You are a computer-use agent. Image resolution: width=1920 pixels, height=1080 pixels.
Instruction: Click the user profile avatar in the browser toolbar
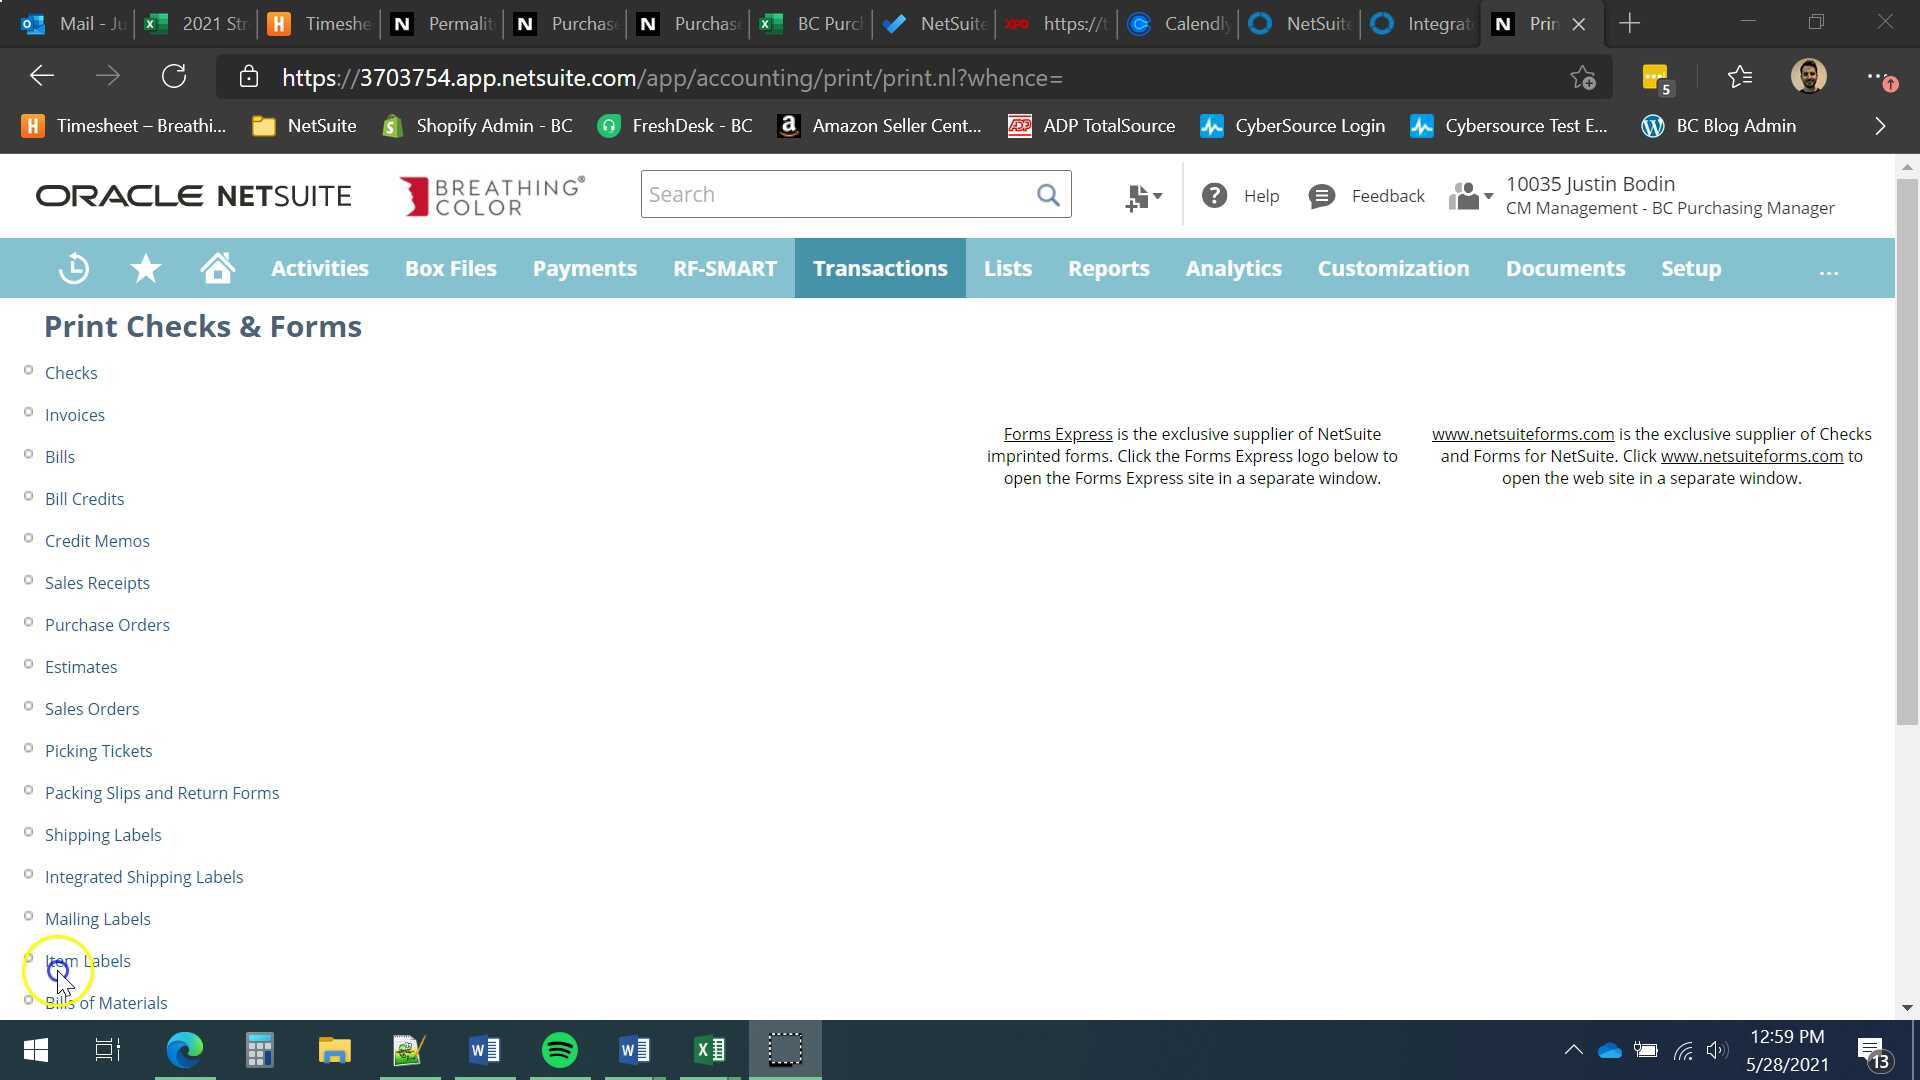pos(1808,76)
